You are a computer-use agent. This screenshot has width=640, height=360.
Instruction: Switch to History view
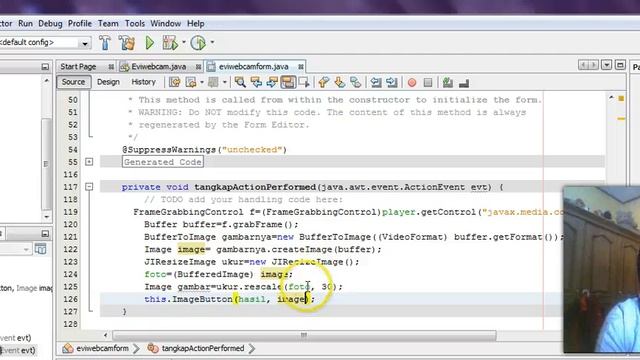coord(143,82)
